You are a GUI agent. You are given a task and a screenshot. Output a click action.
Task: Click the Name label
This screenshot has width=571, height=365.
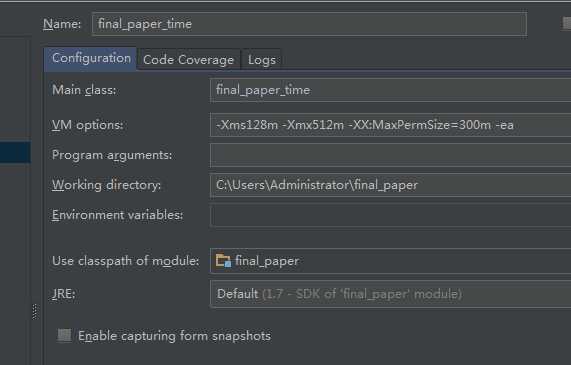click(62, 24)
